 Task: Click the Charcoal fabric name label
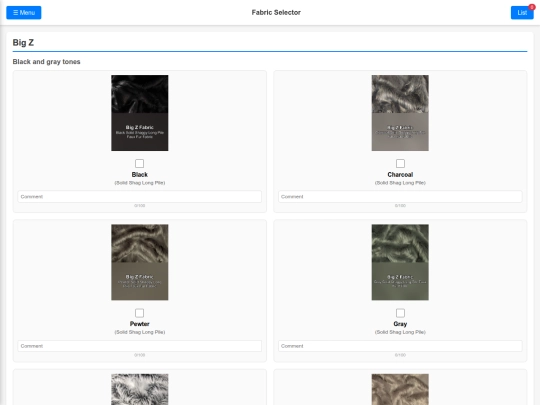pos(400,175)
